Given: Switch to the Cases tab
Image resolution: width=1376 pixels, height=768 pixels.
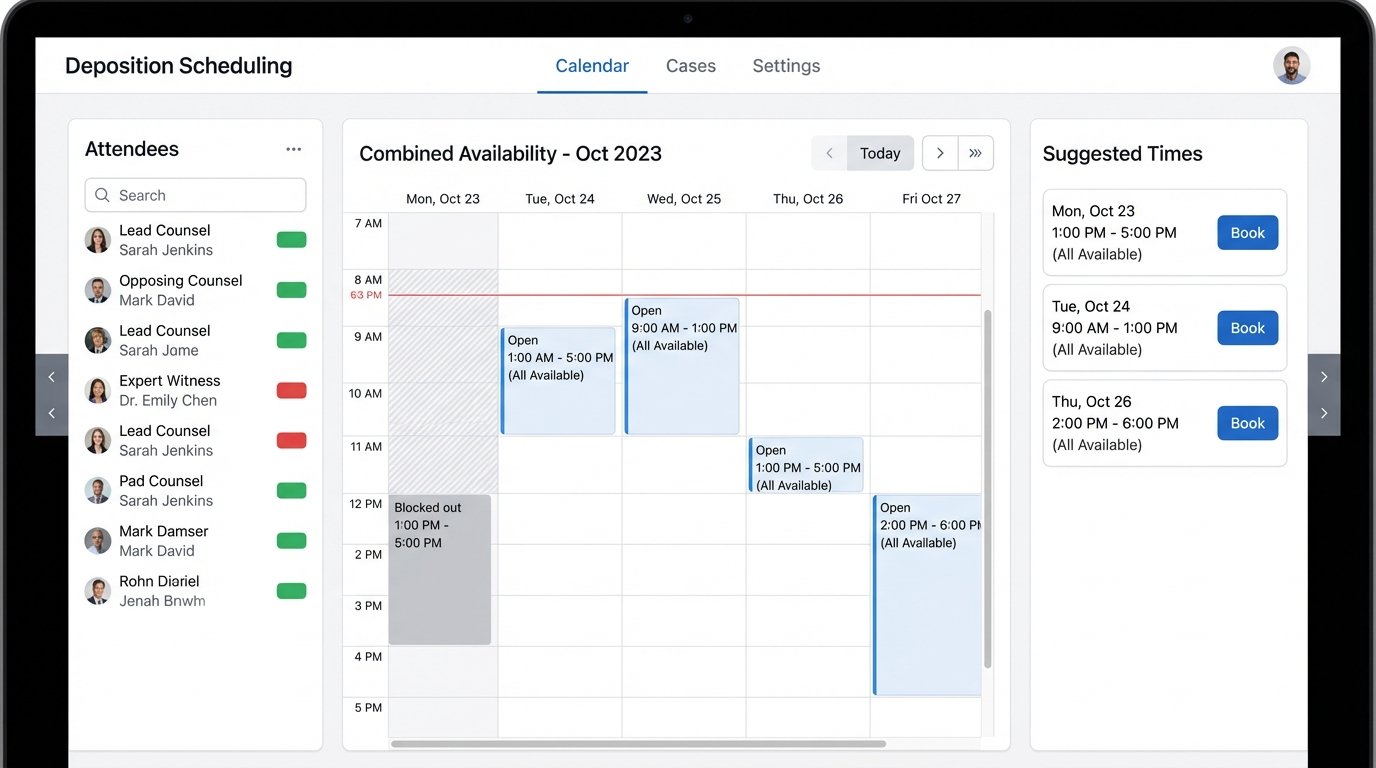Looking at the screenshot, I should [690, 65].
